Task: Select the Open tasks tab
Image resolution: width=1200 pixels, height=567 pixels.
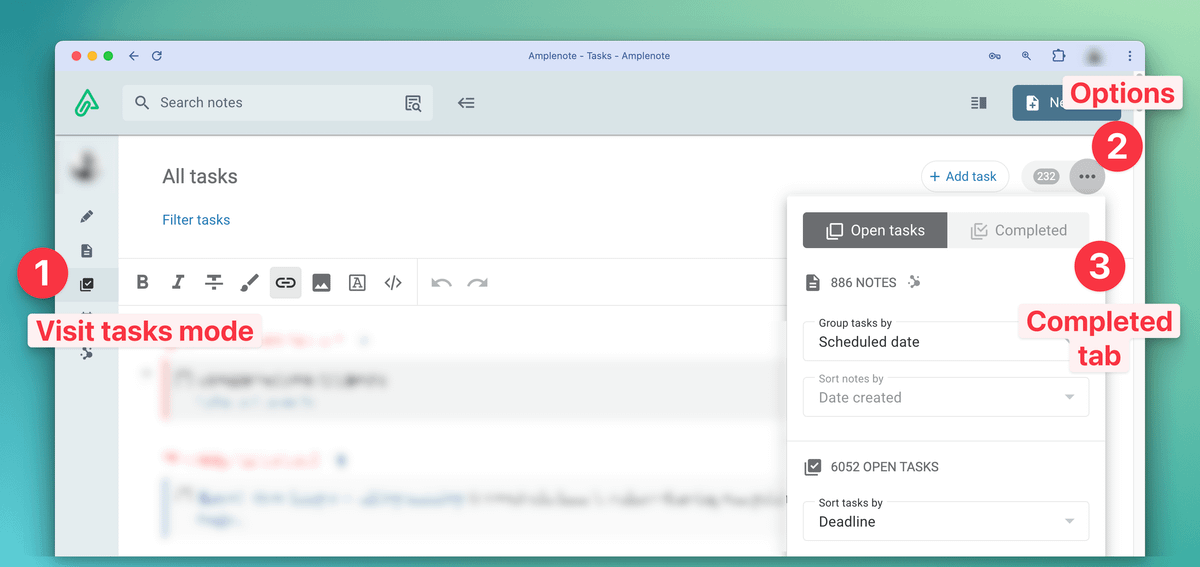Action: point(875,230)
